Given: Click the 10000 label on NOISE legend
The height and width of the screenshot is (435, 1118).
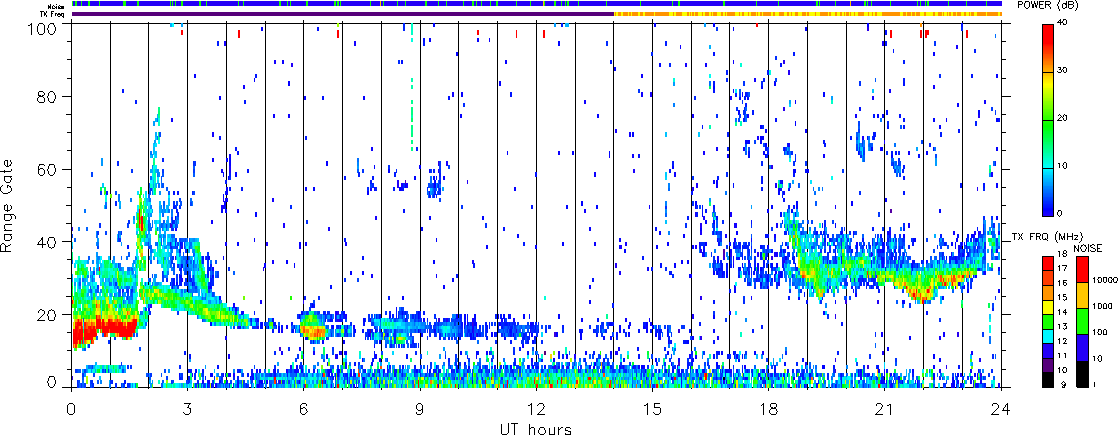Looking at the screenshot, I should 1105,280.
